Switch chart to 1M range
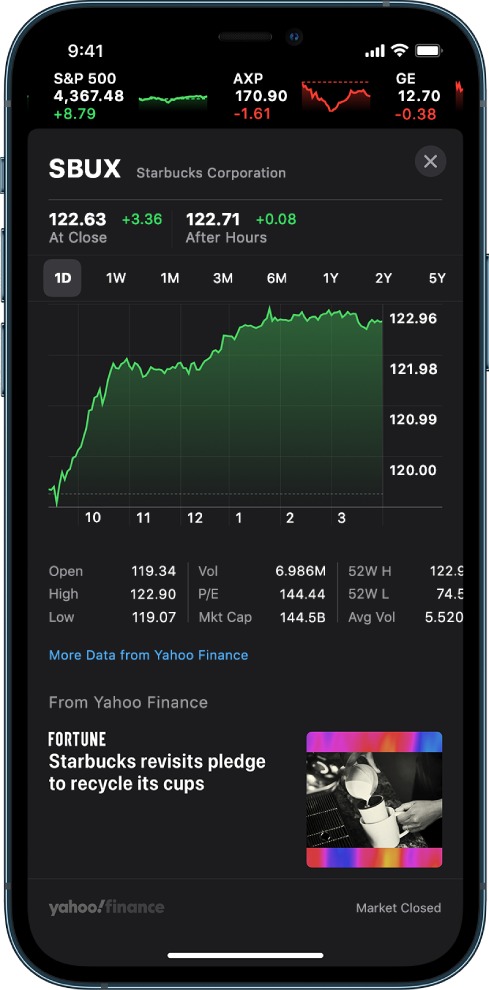 (x=169, y=278)
